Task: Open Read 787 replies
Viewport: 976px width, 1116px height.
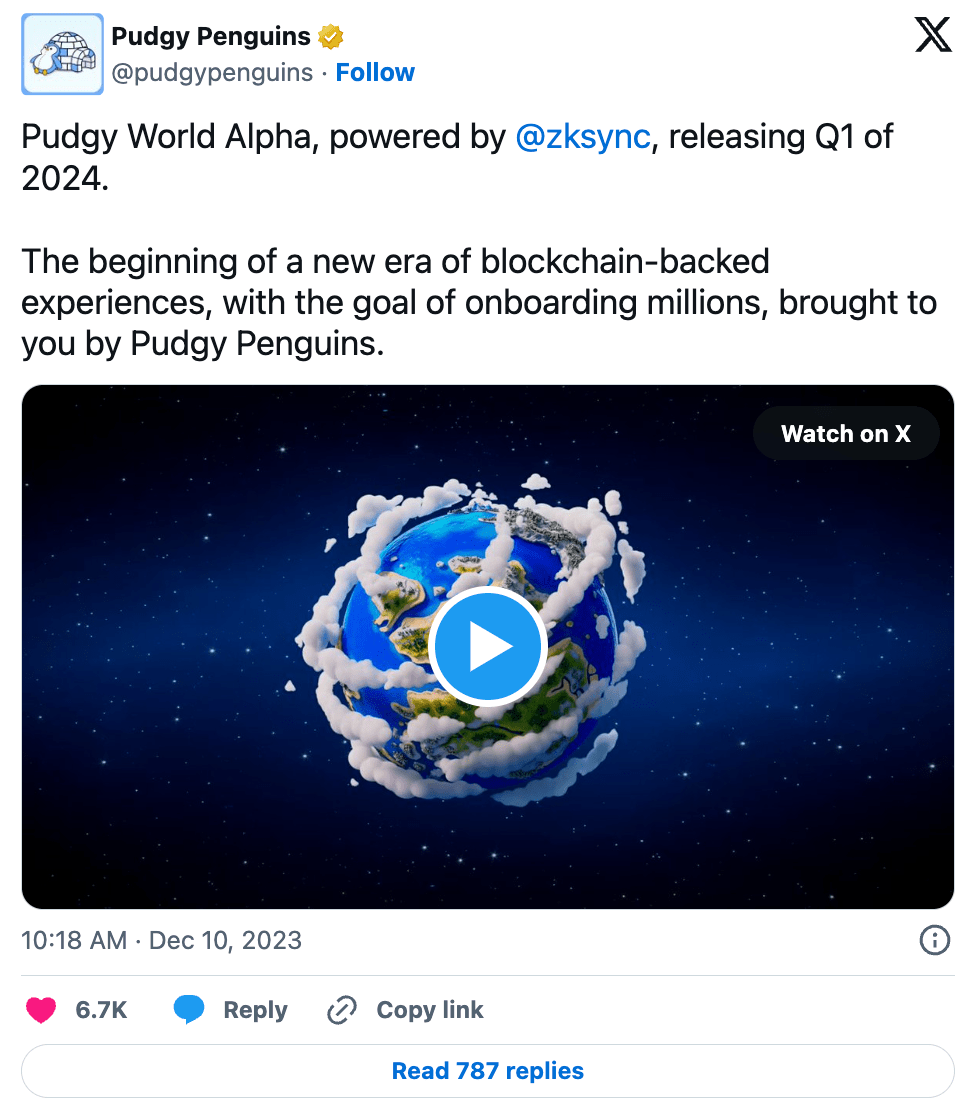Action: [x=487, y=1071]
